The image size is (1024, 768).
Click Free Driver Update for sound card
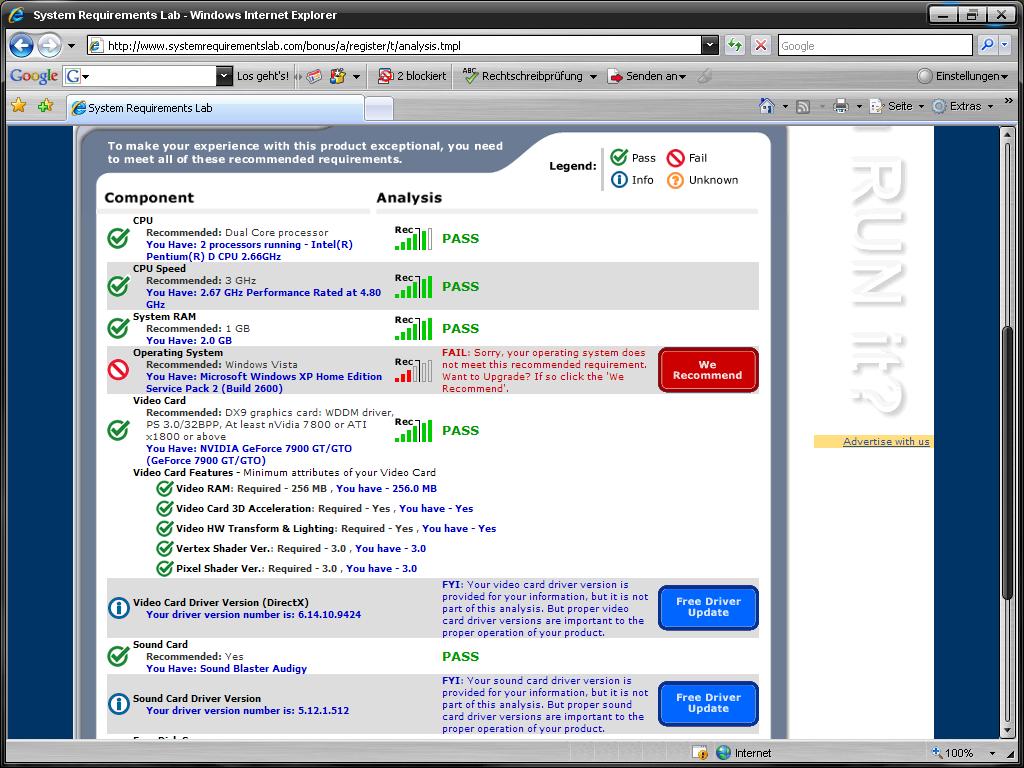[x=708, y=703]
